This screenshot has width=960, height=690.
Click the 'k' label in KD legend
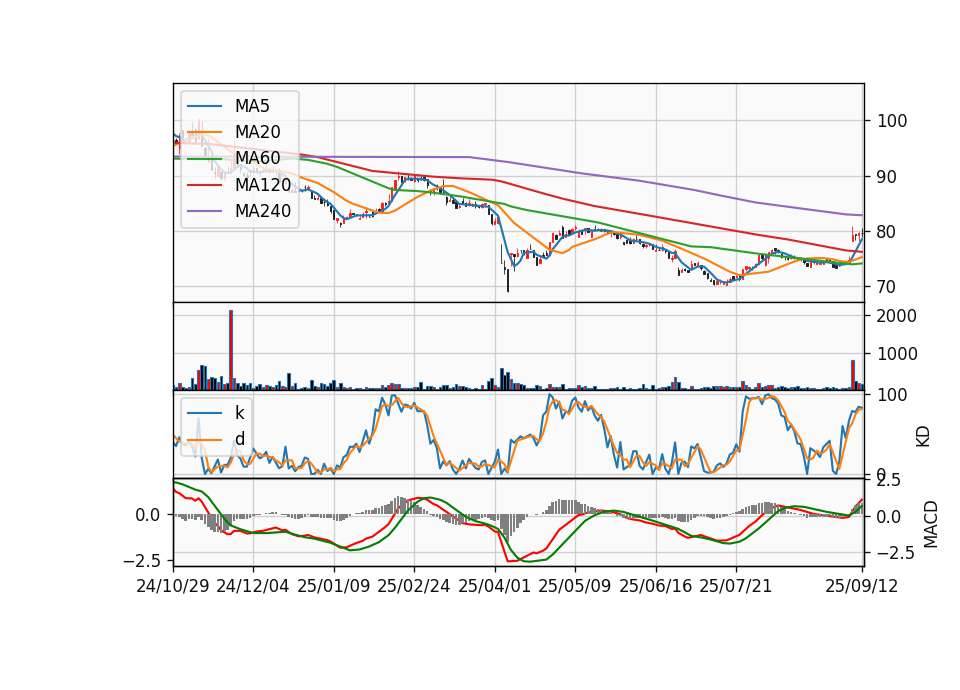(239, 413)
